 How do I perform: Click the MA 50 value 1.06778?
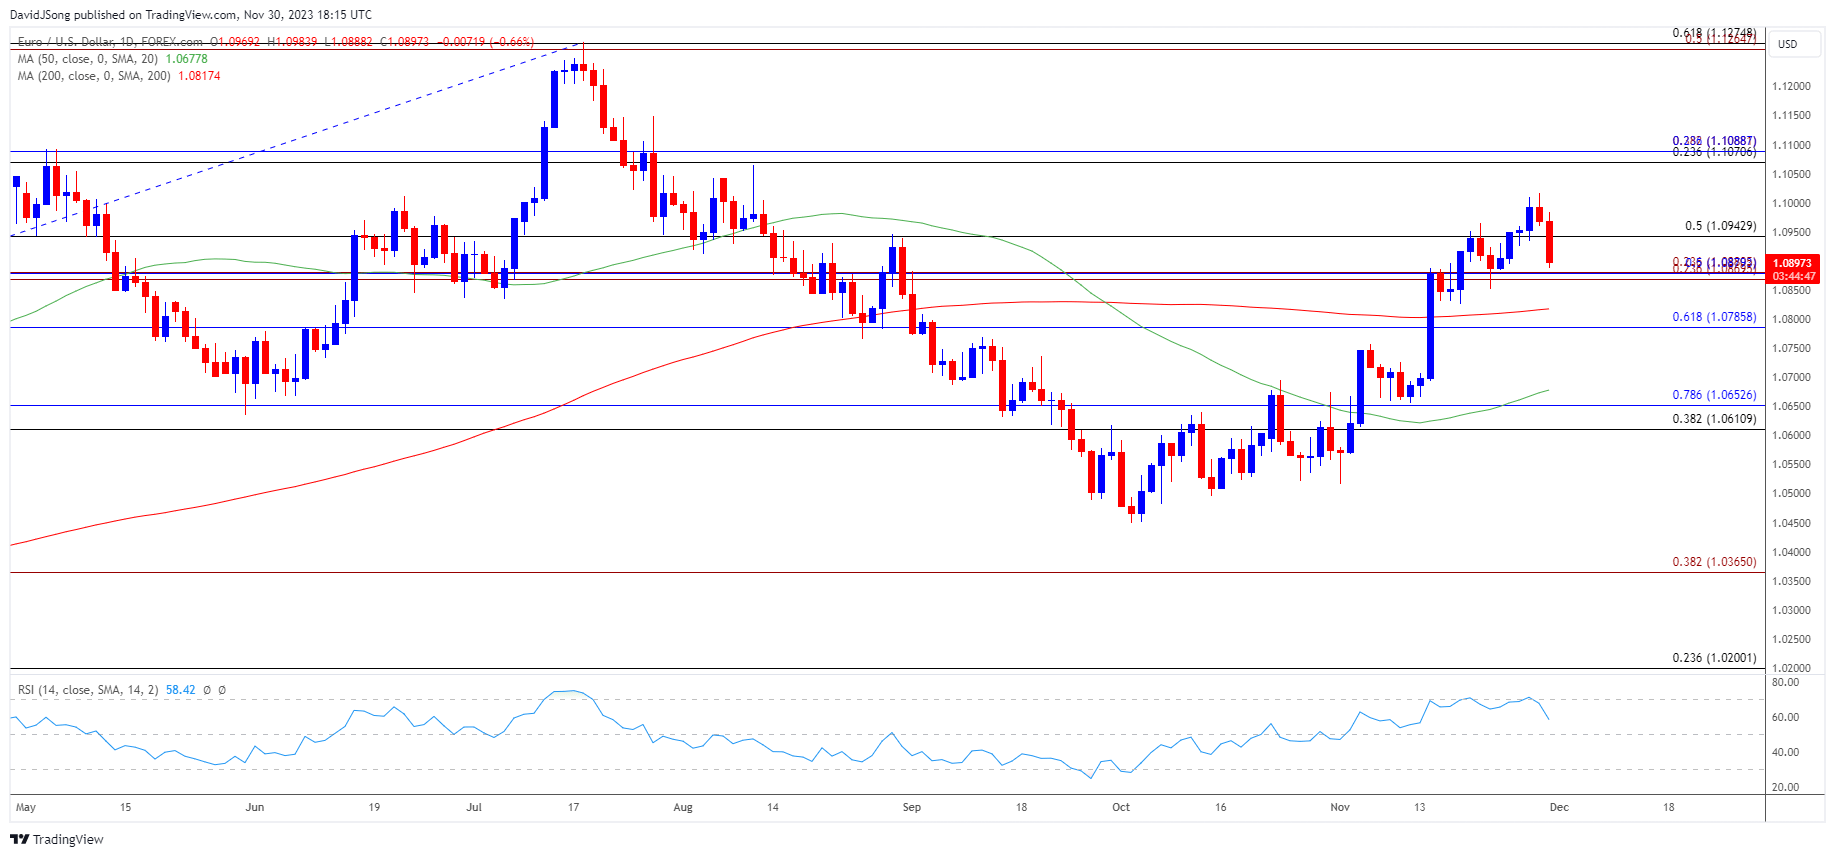(187, 59)
